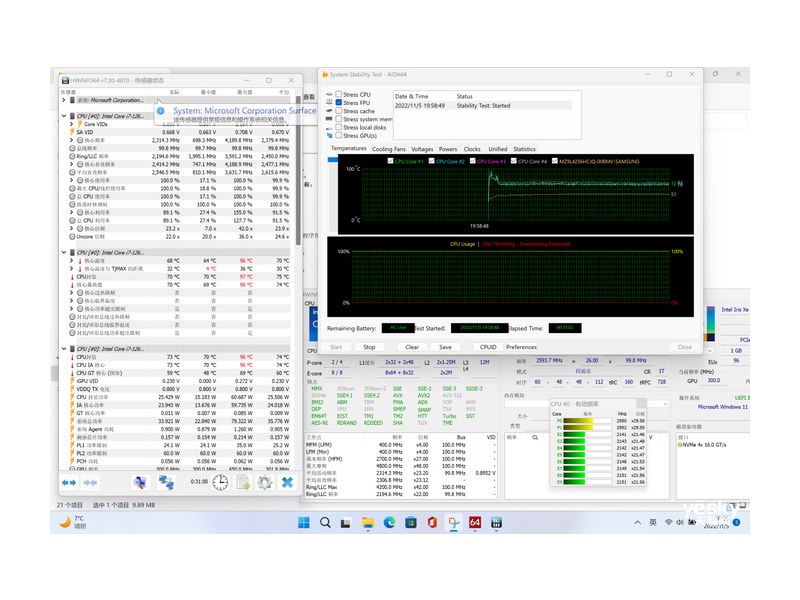This screenshot has width=800, height=600.
Task: Enable Stress local disks checkbox
Action: coord(339,127)
